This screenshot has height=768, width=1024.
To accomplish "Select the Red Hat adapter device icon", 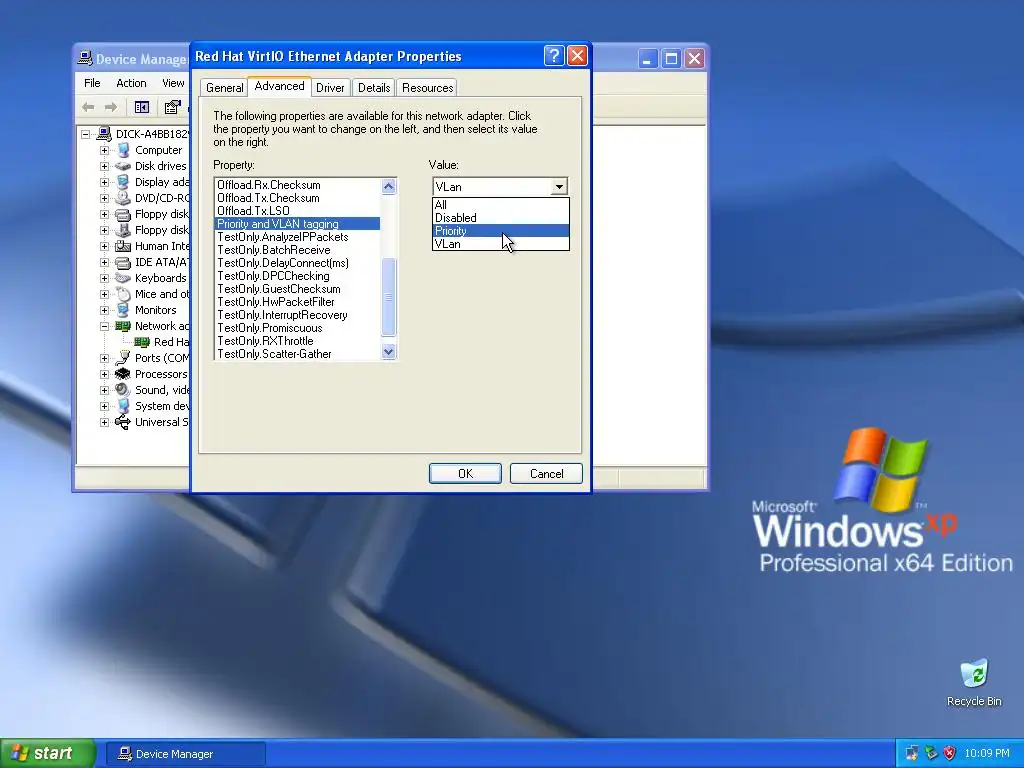I will 142,342.
